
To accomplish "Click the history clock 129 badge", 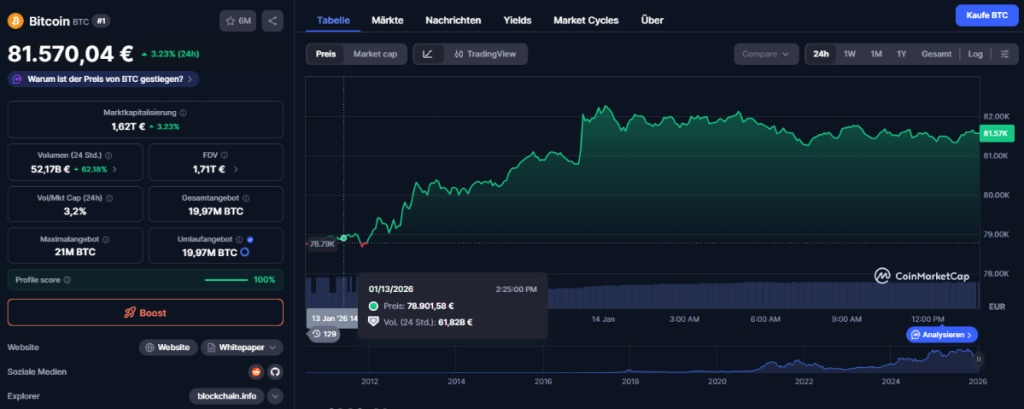I will (324, 334).
